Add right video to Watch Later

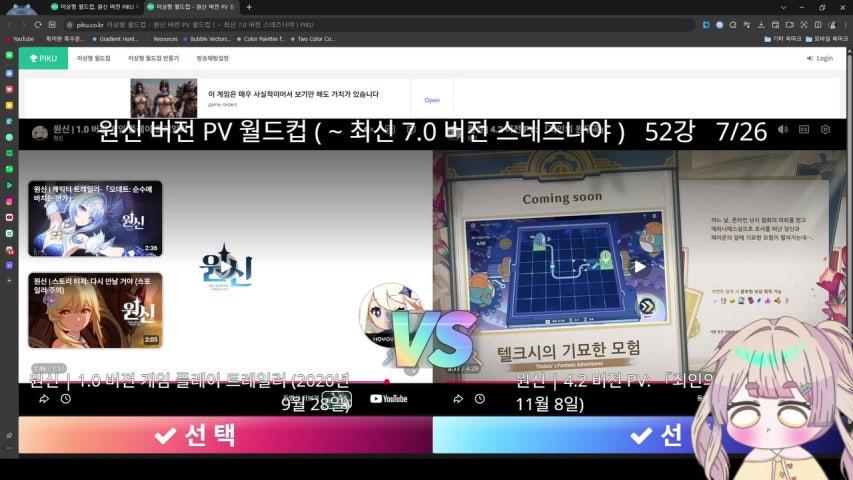click(480, 399)
